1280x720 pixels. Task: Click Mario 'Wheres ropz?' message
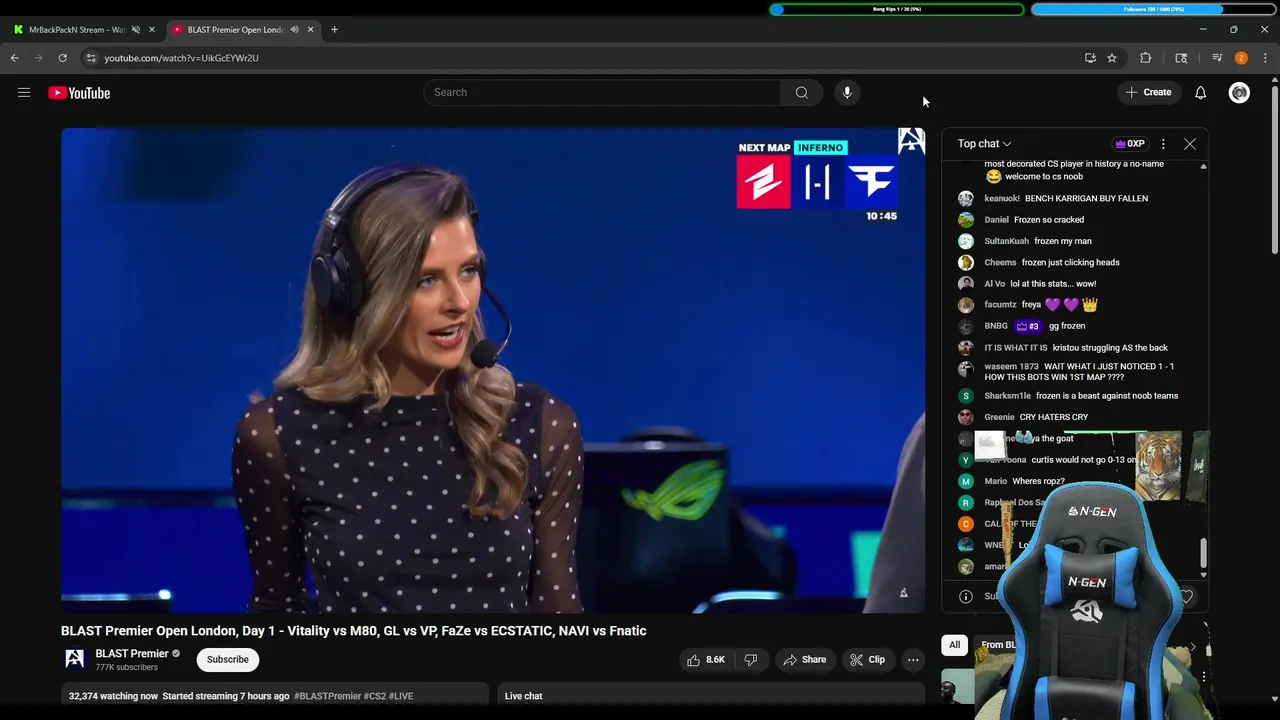1038,481
